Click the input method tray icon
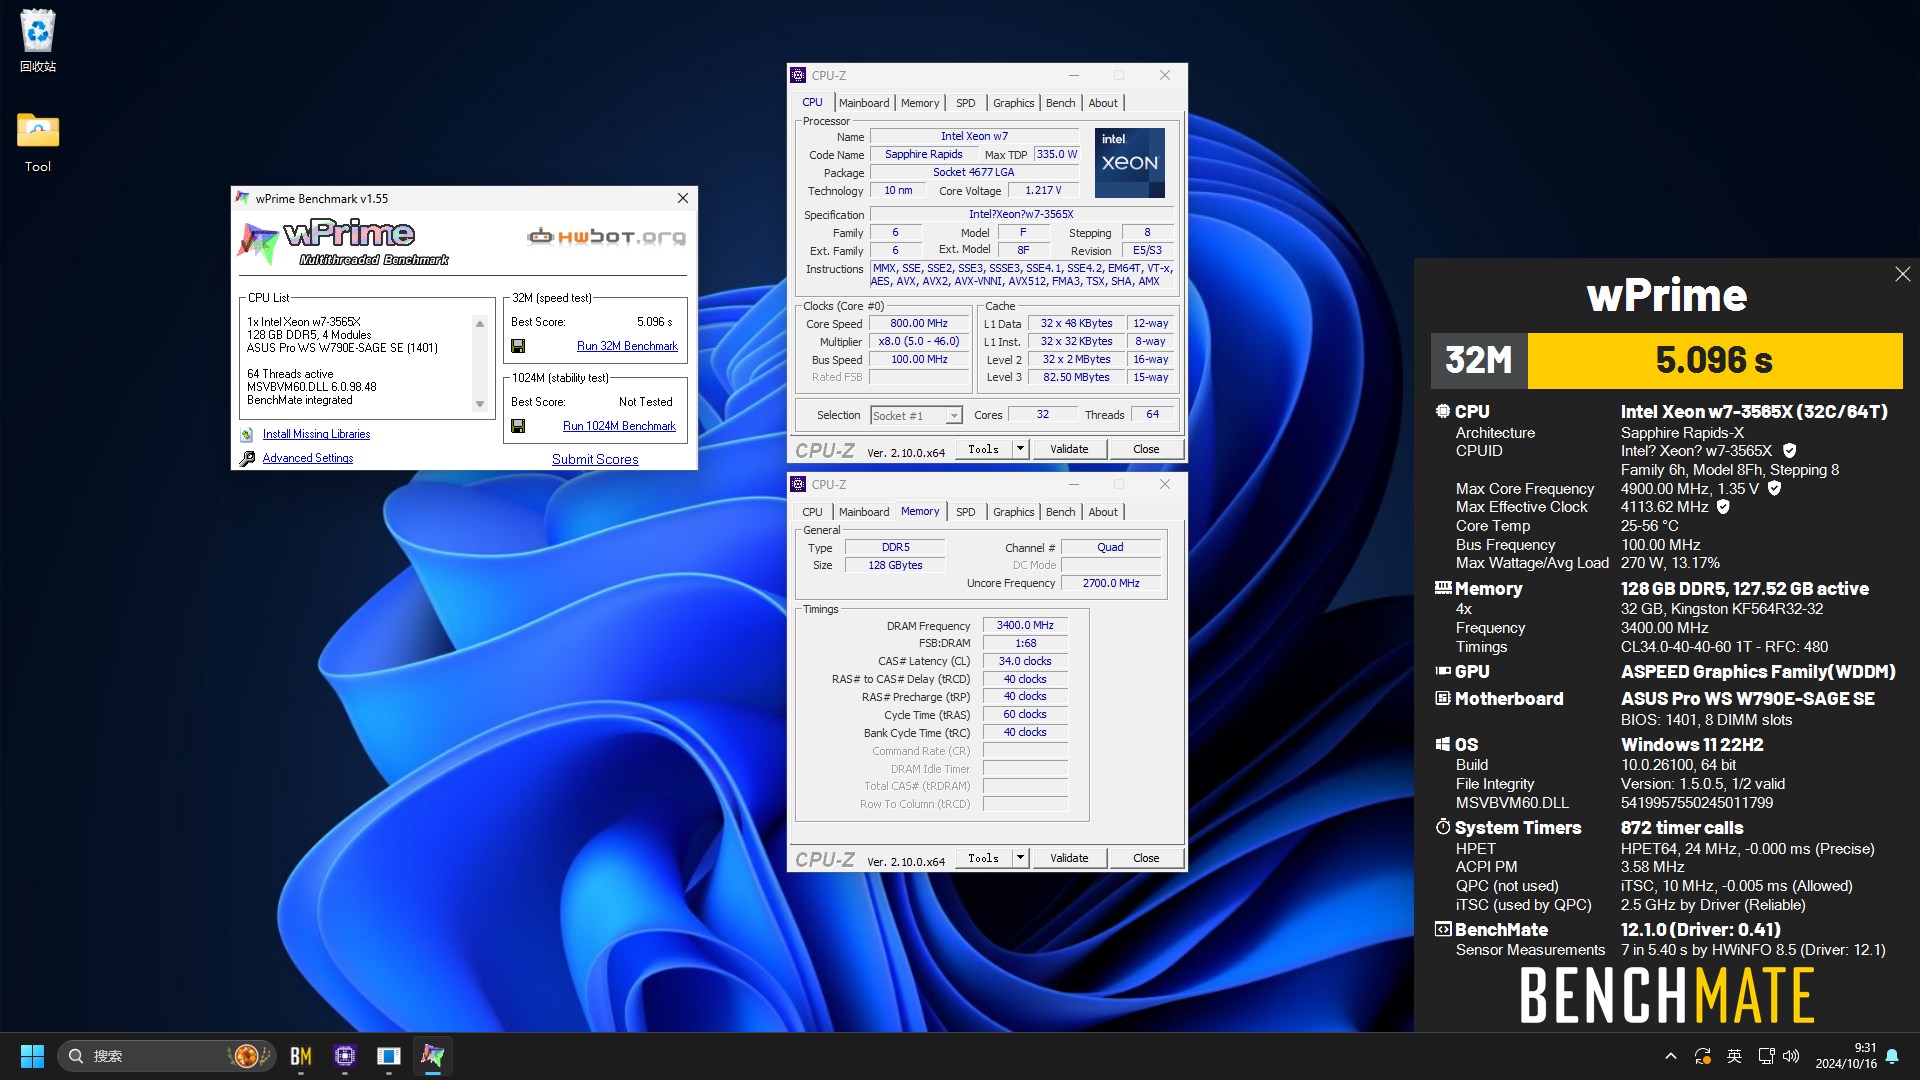The height and width of the screenshot is (1080, 1920). coord(1735,1056)
